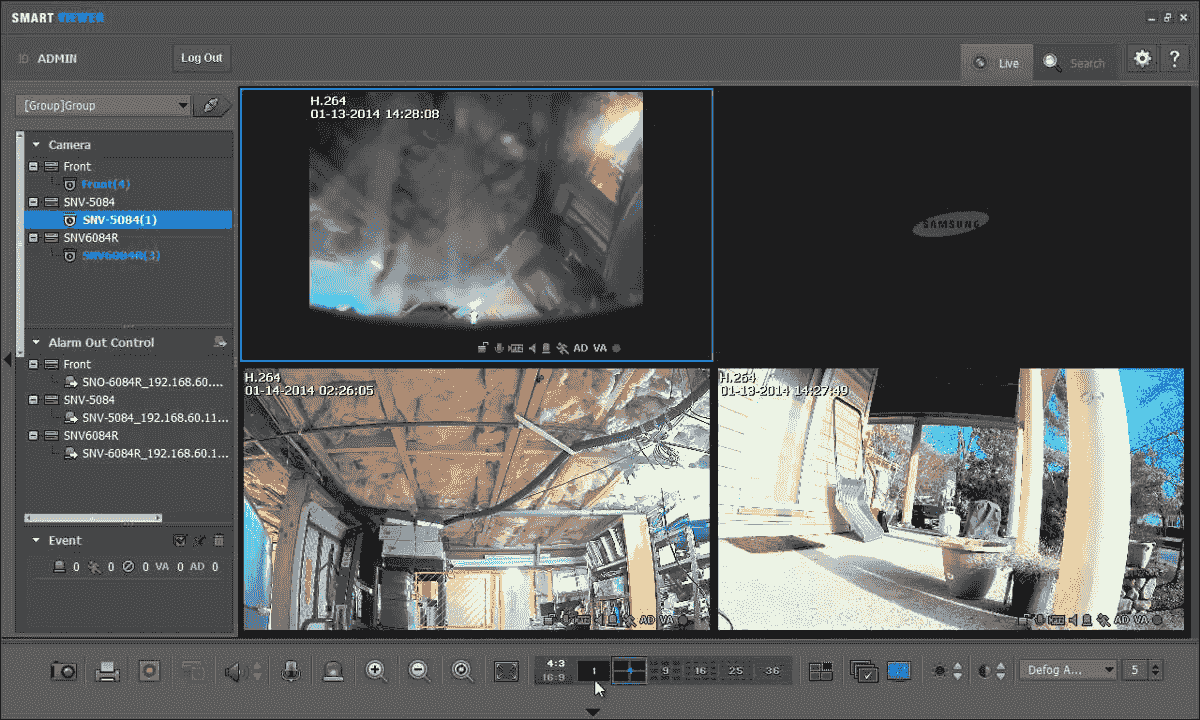The height and width of the screenshot is (720, 1200).
Task: Open the SmartViewer setup gear
Action: (x=1141, y=58)
